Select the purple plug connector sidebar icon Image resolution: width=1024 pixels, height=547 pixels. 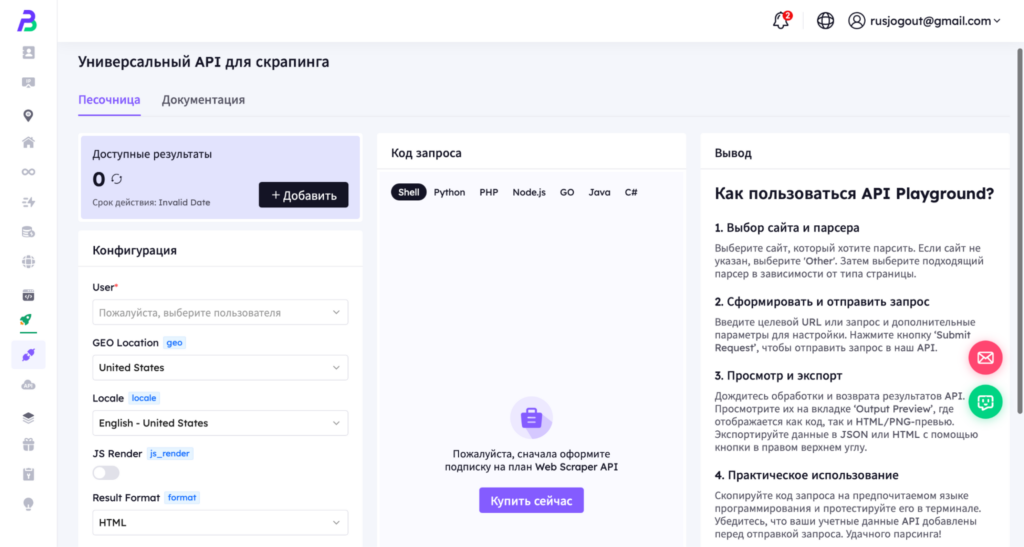[28, 355]
